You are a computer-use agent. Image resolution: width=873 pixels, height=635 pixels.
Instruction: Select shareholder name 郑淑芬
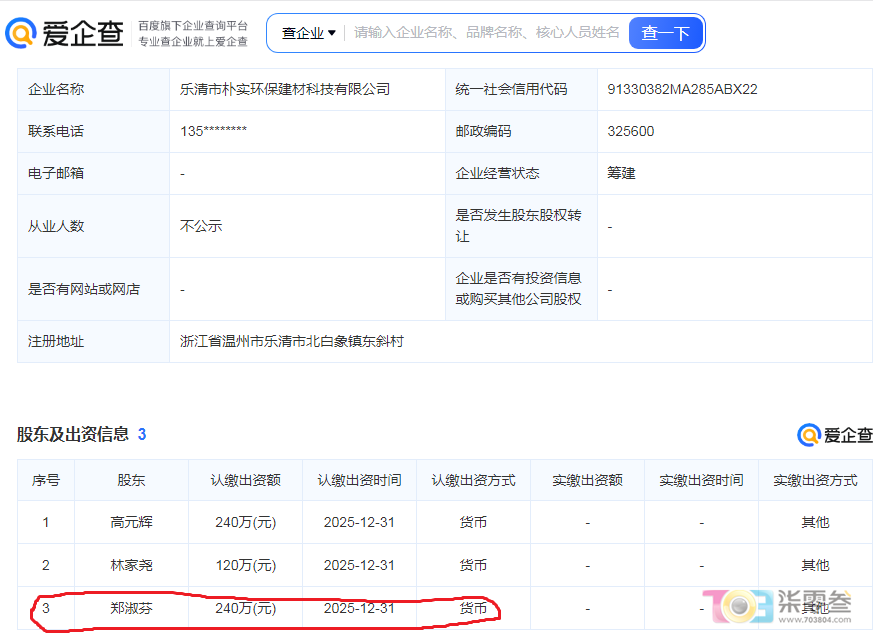(131, 608)
